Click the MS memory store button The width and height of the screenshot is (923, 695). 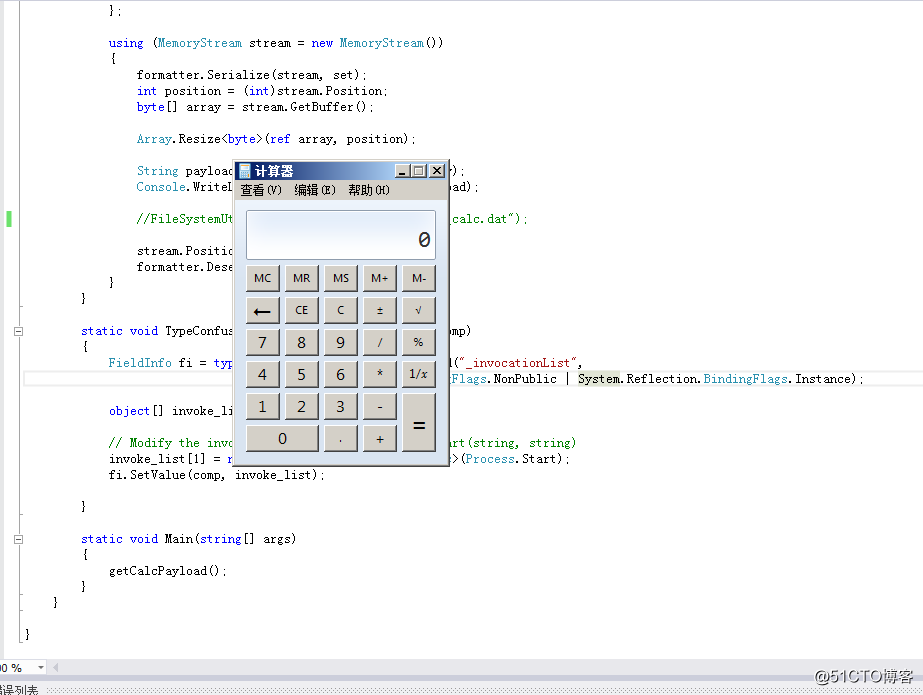click(x=341, y=278)
